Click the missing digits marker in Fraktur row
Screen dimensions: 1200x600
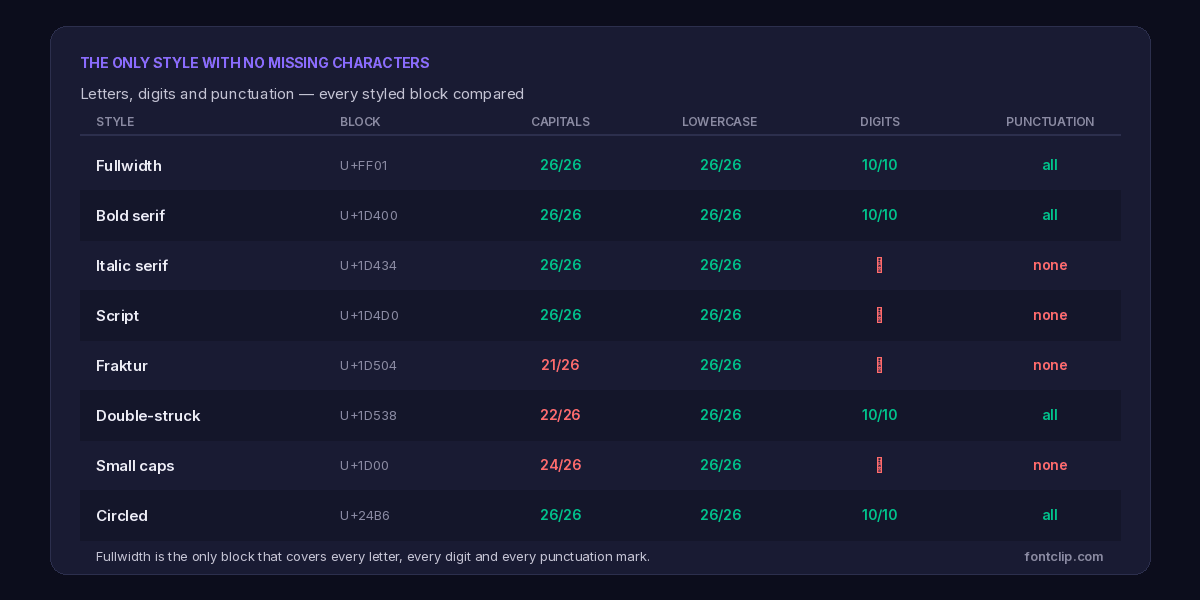click(x=879, y=365)
